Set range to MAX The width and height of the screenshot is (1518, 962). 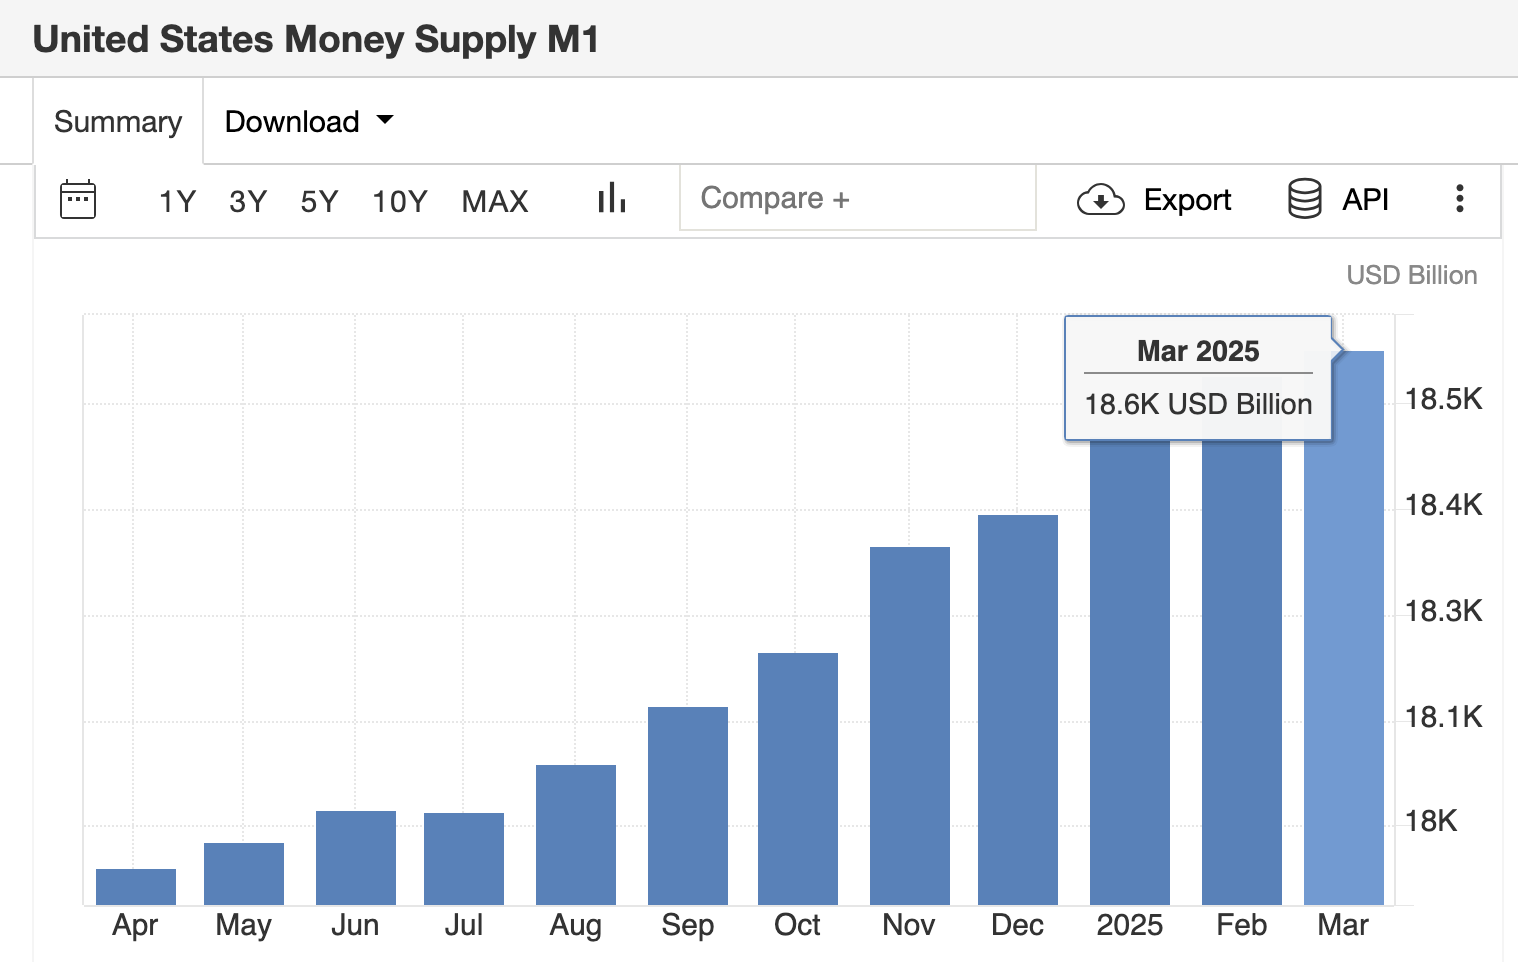pyautogui.click(x=495, y=201)
